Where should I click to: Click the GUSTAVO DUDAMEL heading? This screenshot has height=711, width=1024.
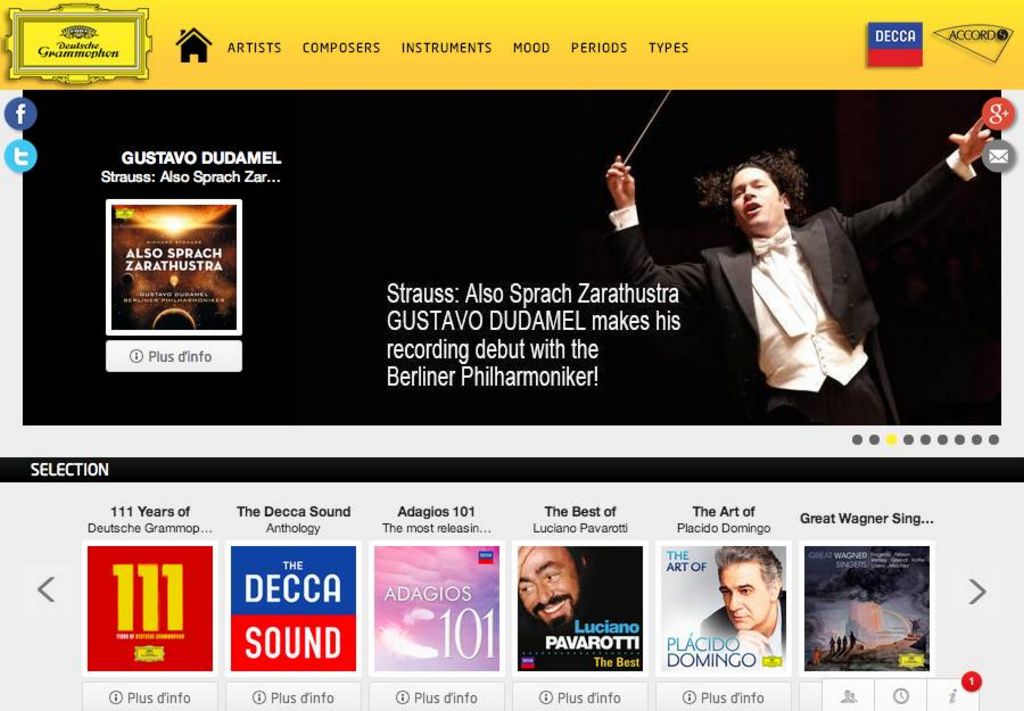pos(201,157)
